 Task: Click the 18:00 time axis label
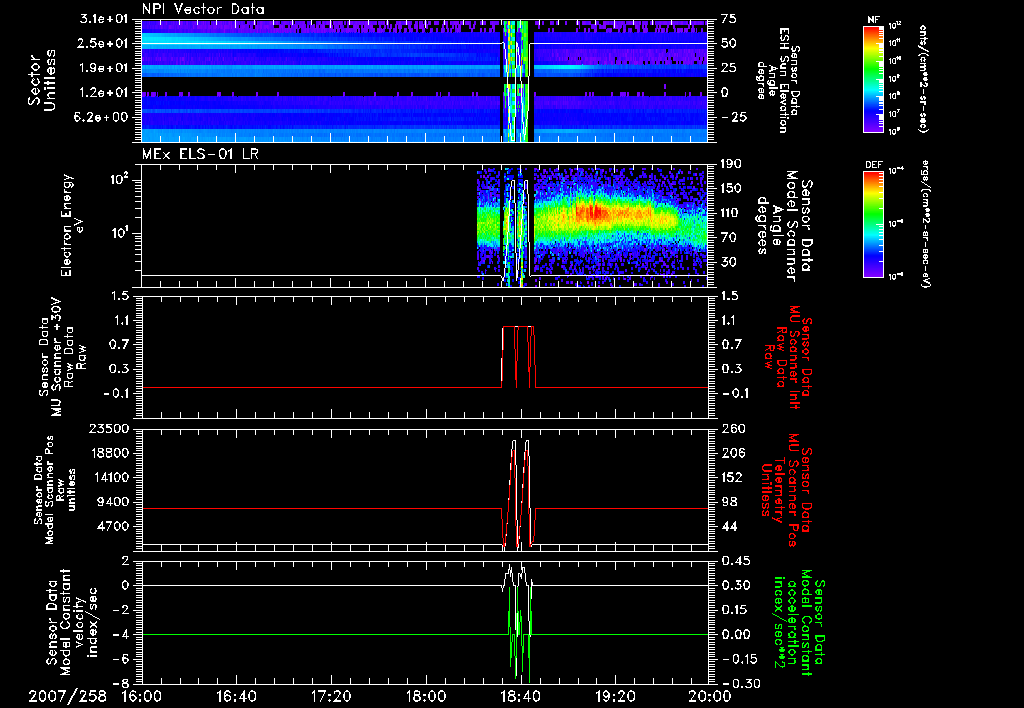click(x=426, y=696)
